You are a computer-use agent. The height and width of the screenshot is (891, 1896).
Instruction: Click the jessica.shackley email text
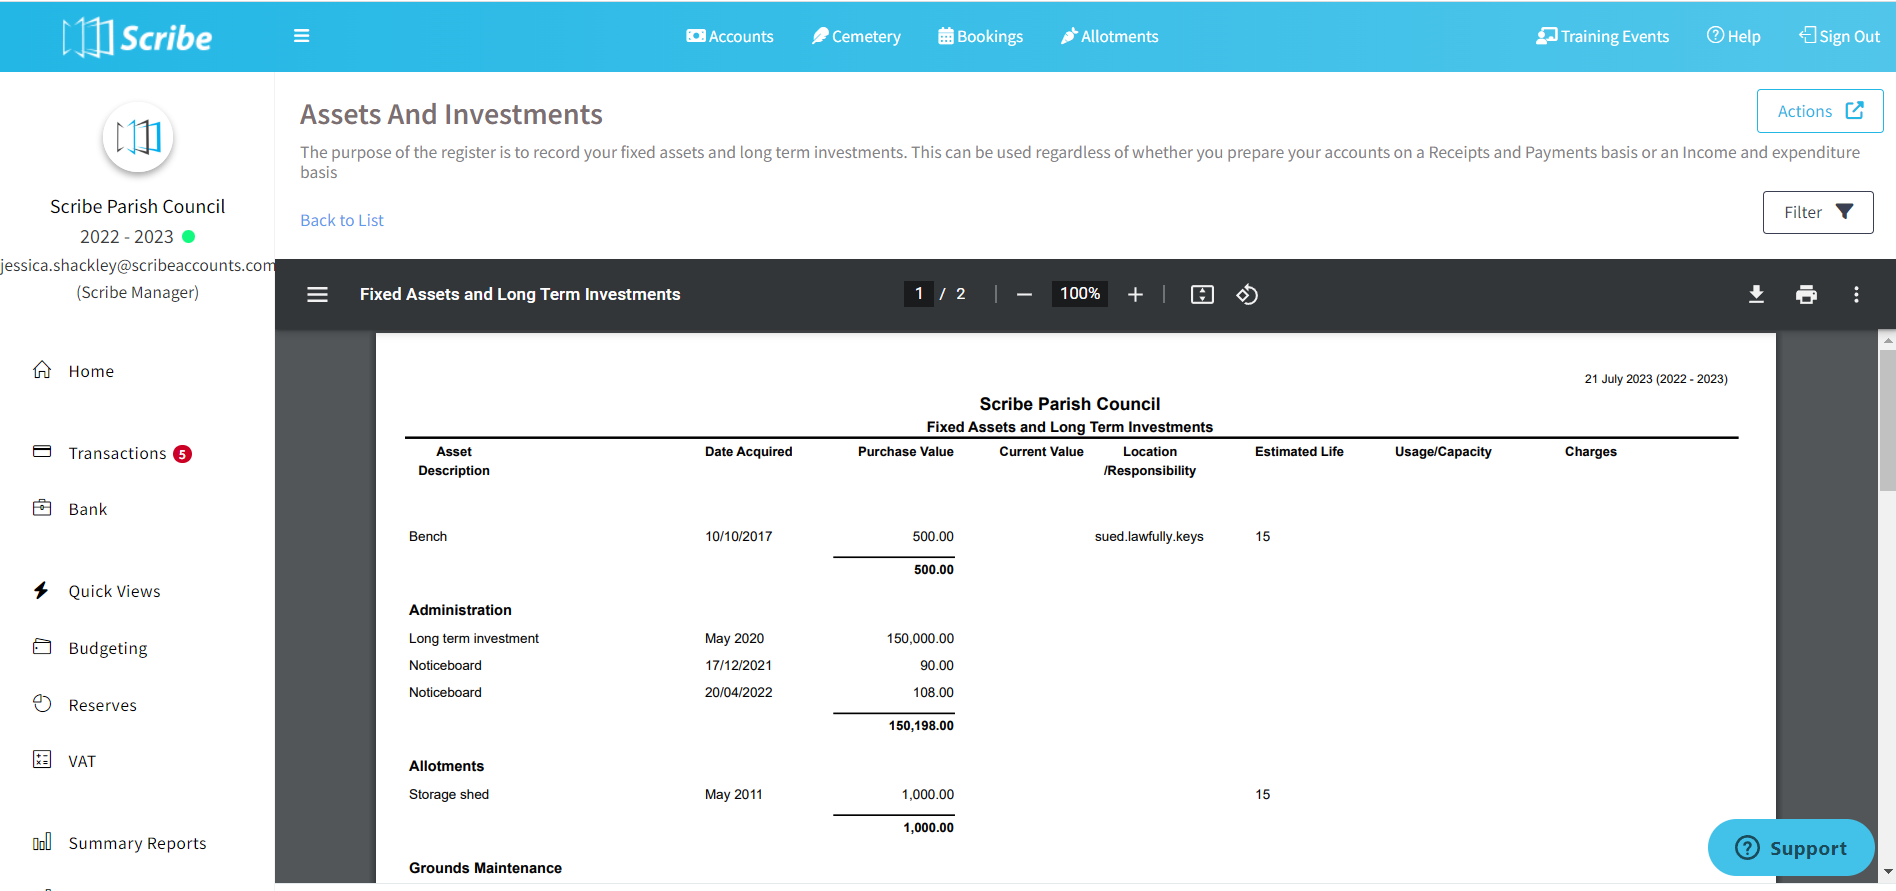(138, 266)
